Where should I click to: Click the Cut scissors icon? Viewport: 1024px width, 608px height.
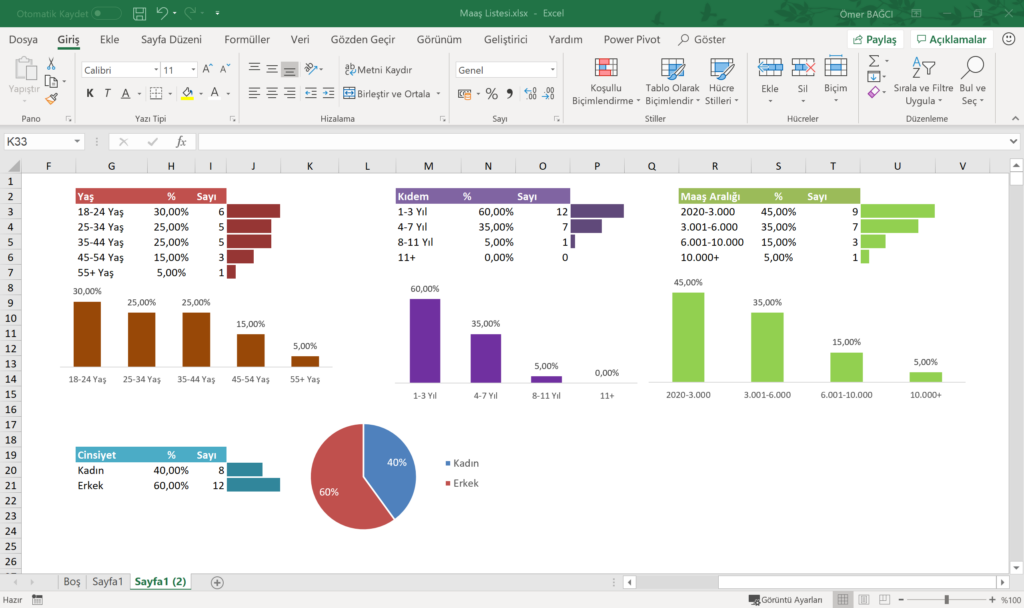coord(52,64)
